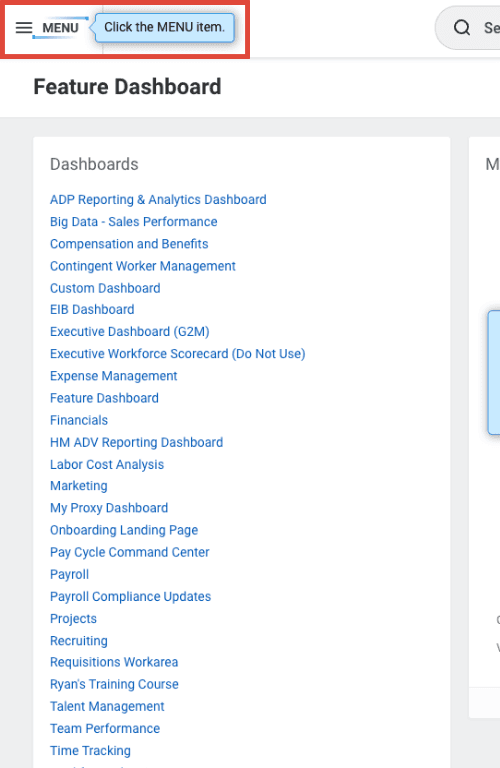Open Time Tracking dashboard link
500x768 pixels.
coord(90,750)
